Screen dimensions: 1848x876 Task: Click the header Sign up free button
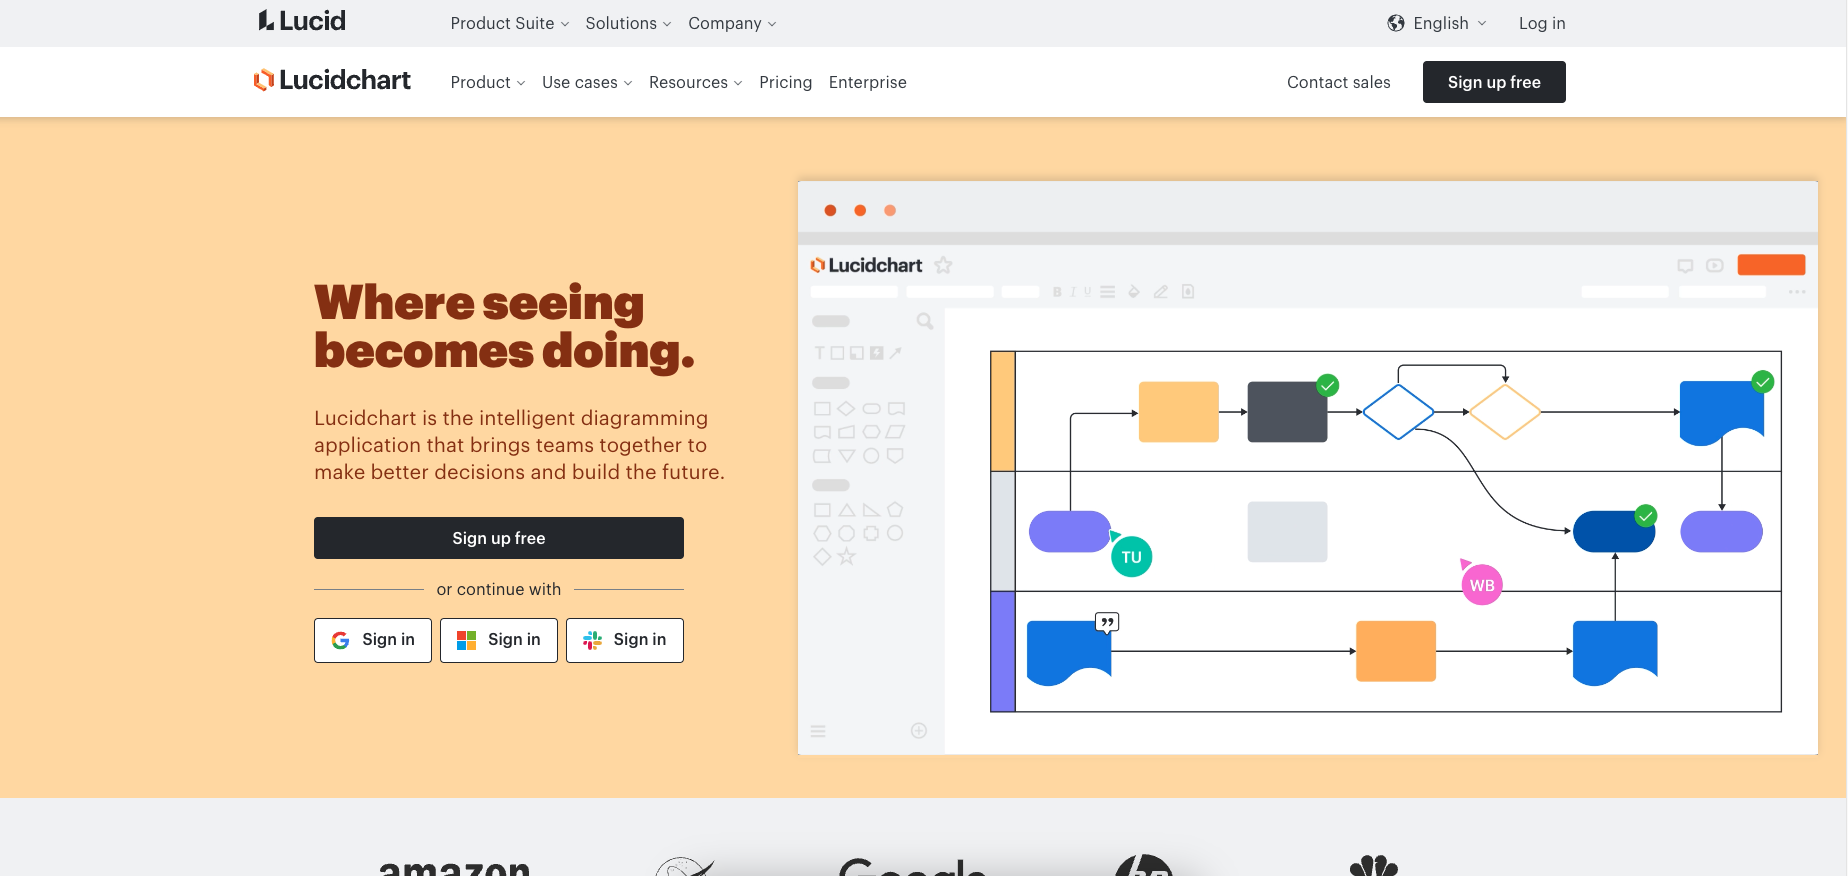(1494, 82)
